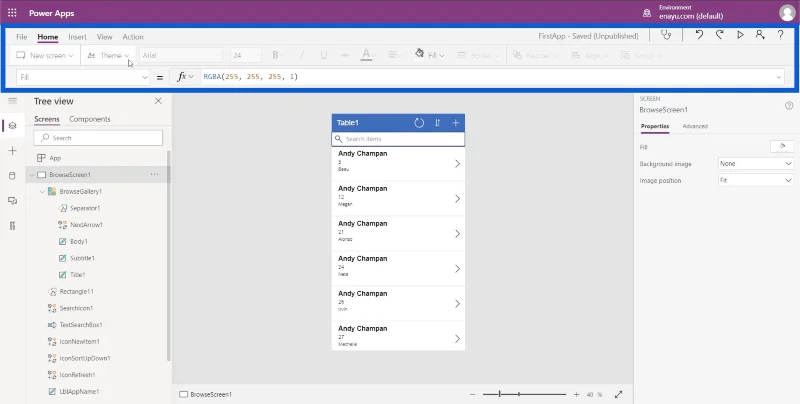This screenshot has height=404, width=800.
Task: Click the arrow beside record with Megan
Action: (457, 199)
